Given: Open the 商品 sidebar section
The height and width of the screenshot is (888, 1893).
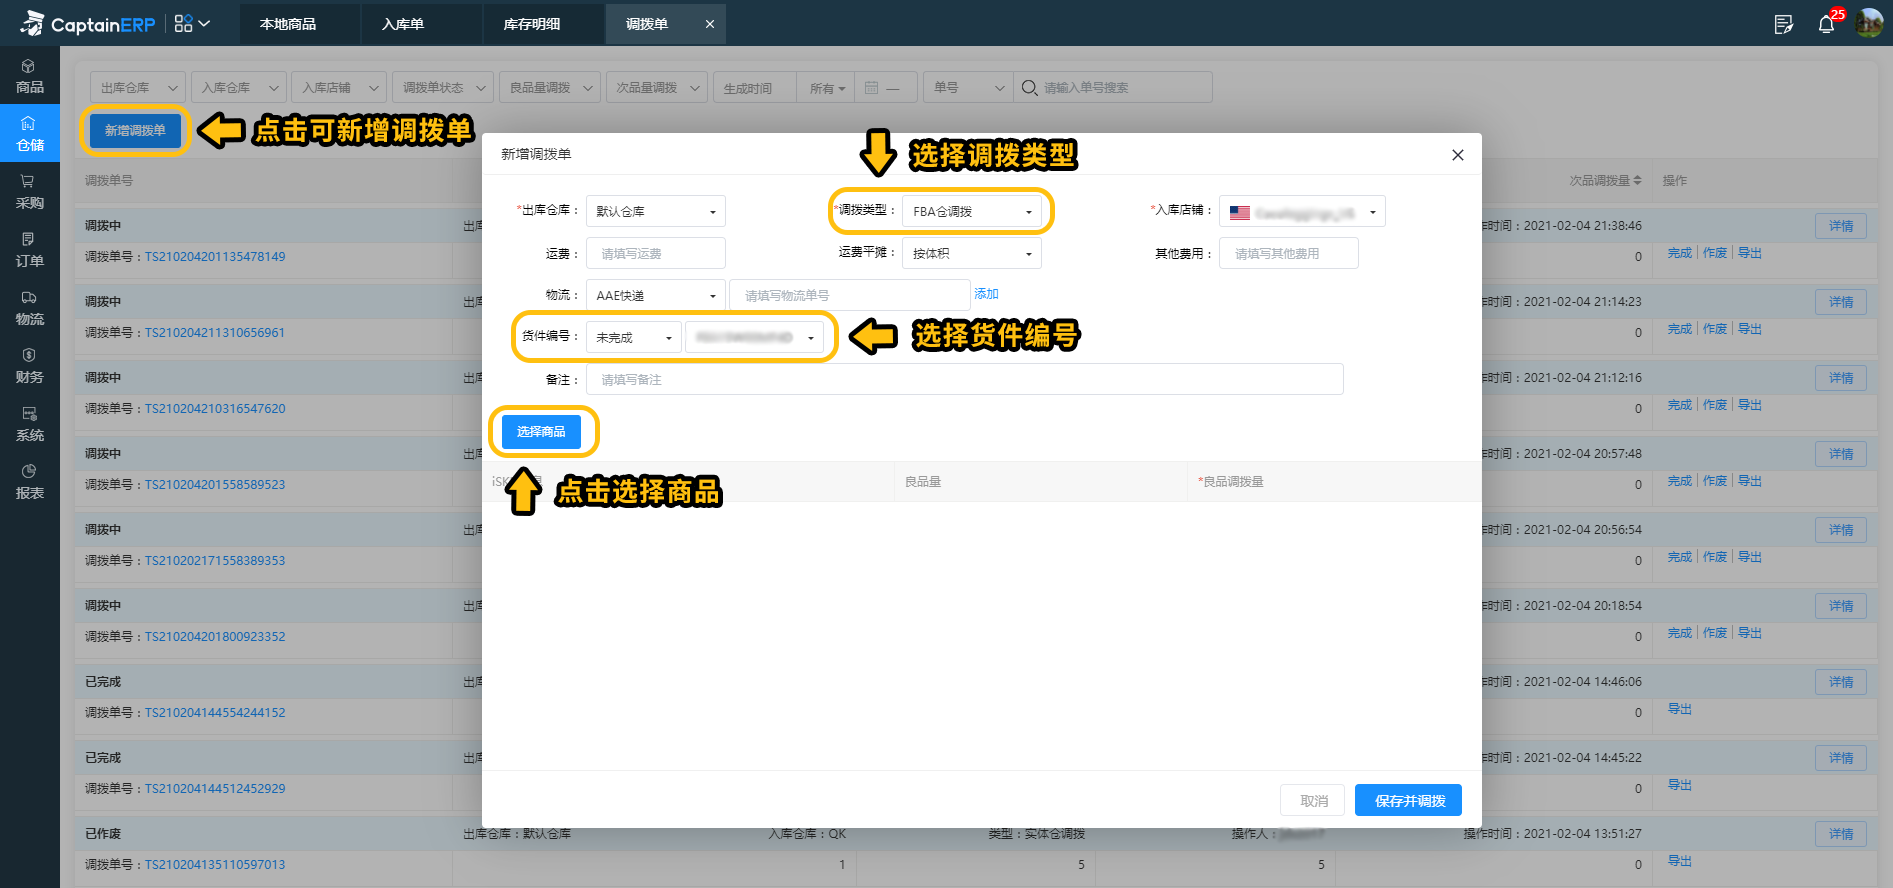Looking at the screenshot, I should (29, 76).
